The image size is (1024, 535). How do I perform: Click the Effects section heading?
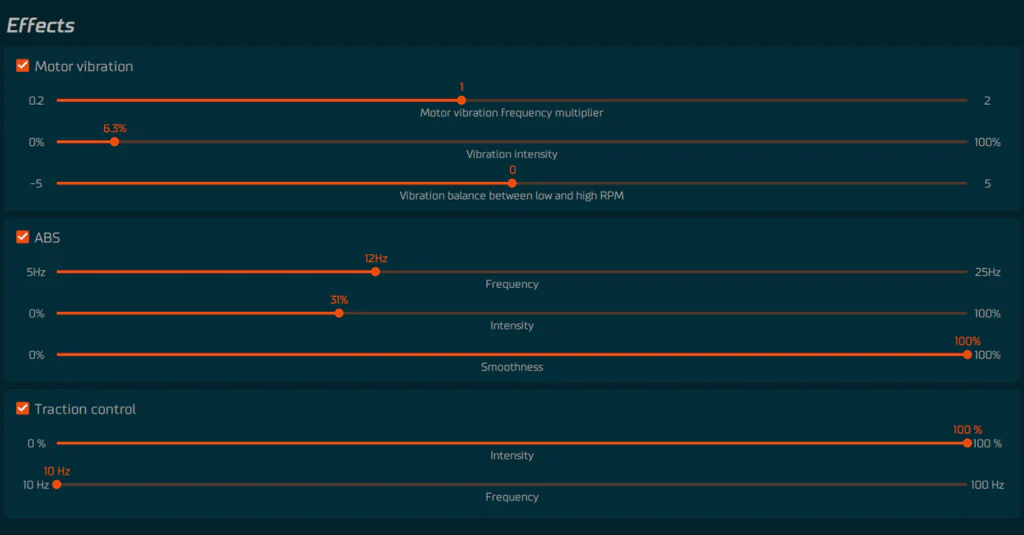(x=41, y=25)
